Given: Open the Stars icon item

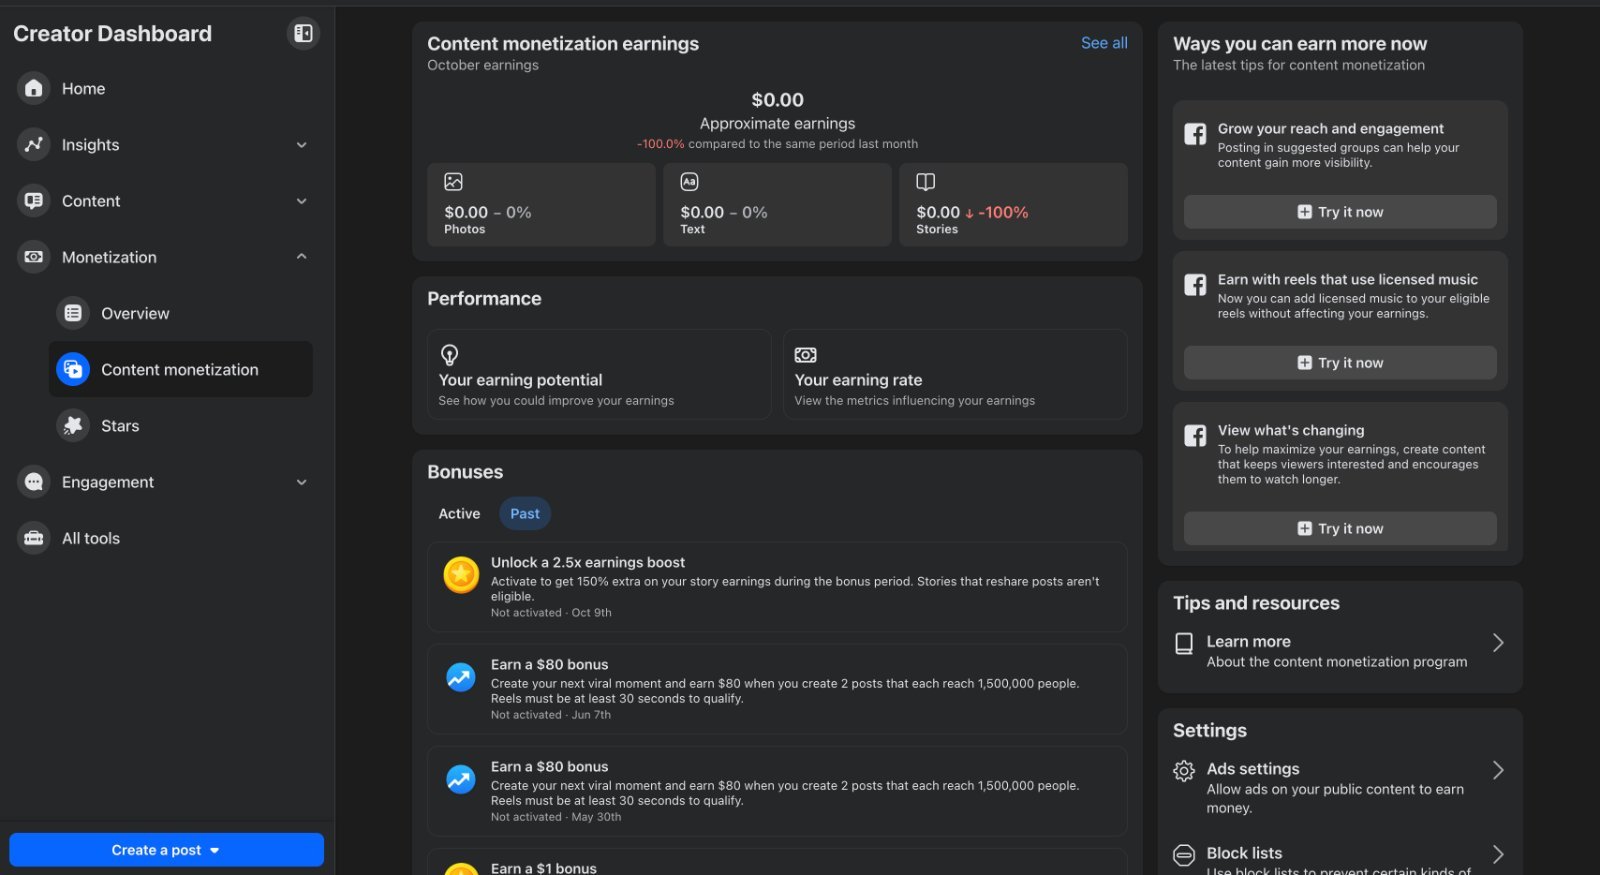Looking at the screenshot, I should 73,425.
